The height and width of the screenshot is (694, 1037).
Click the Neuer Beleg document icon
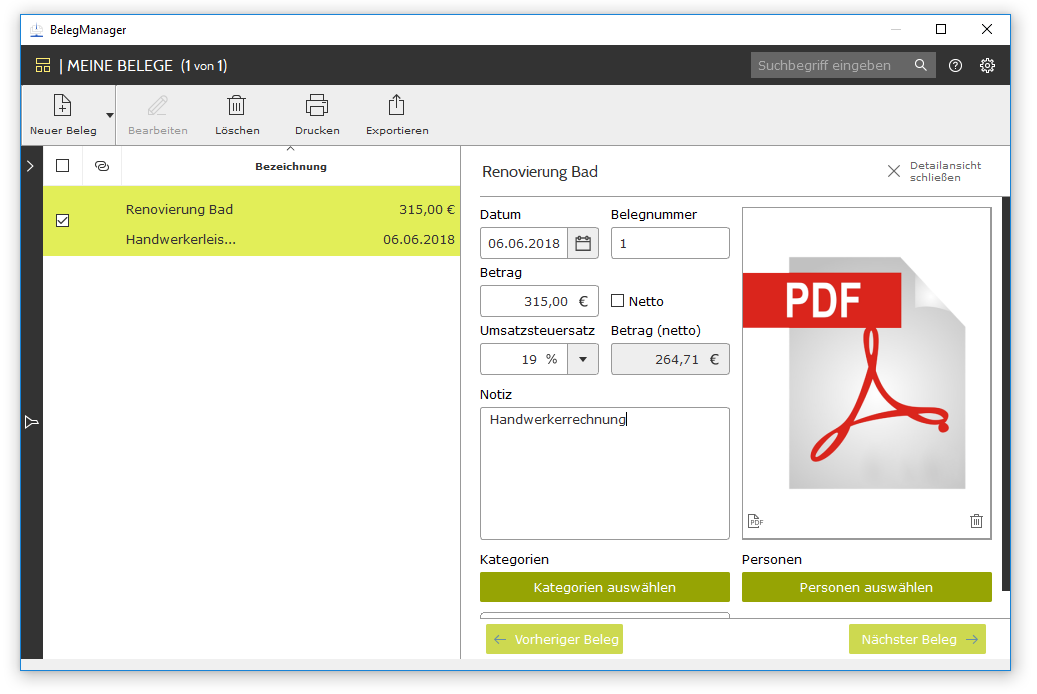62,105
